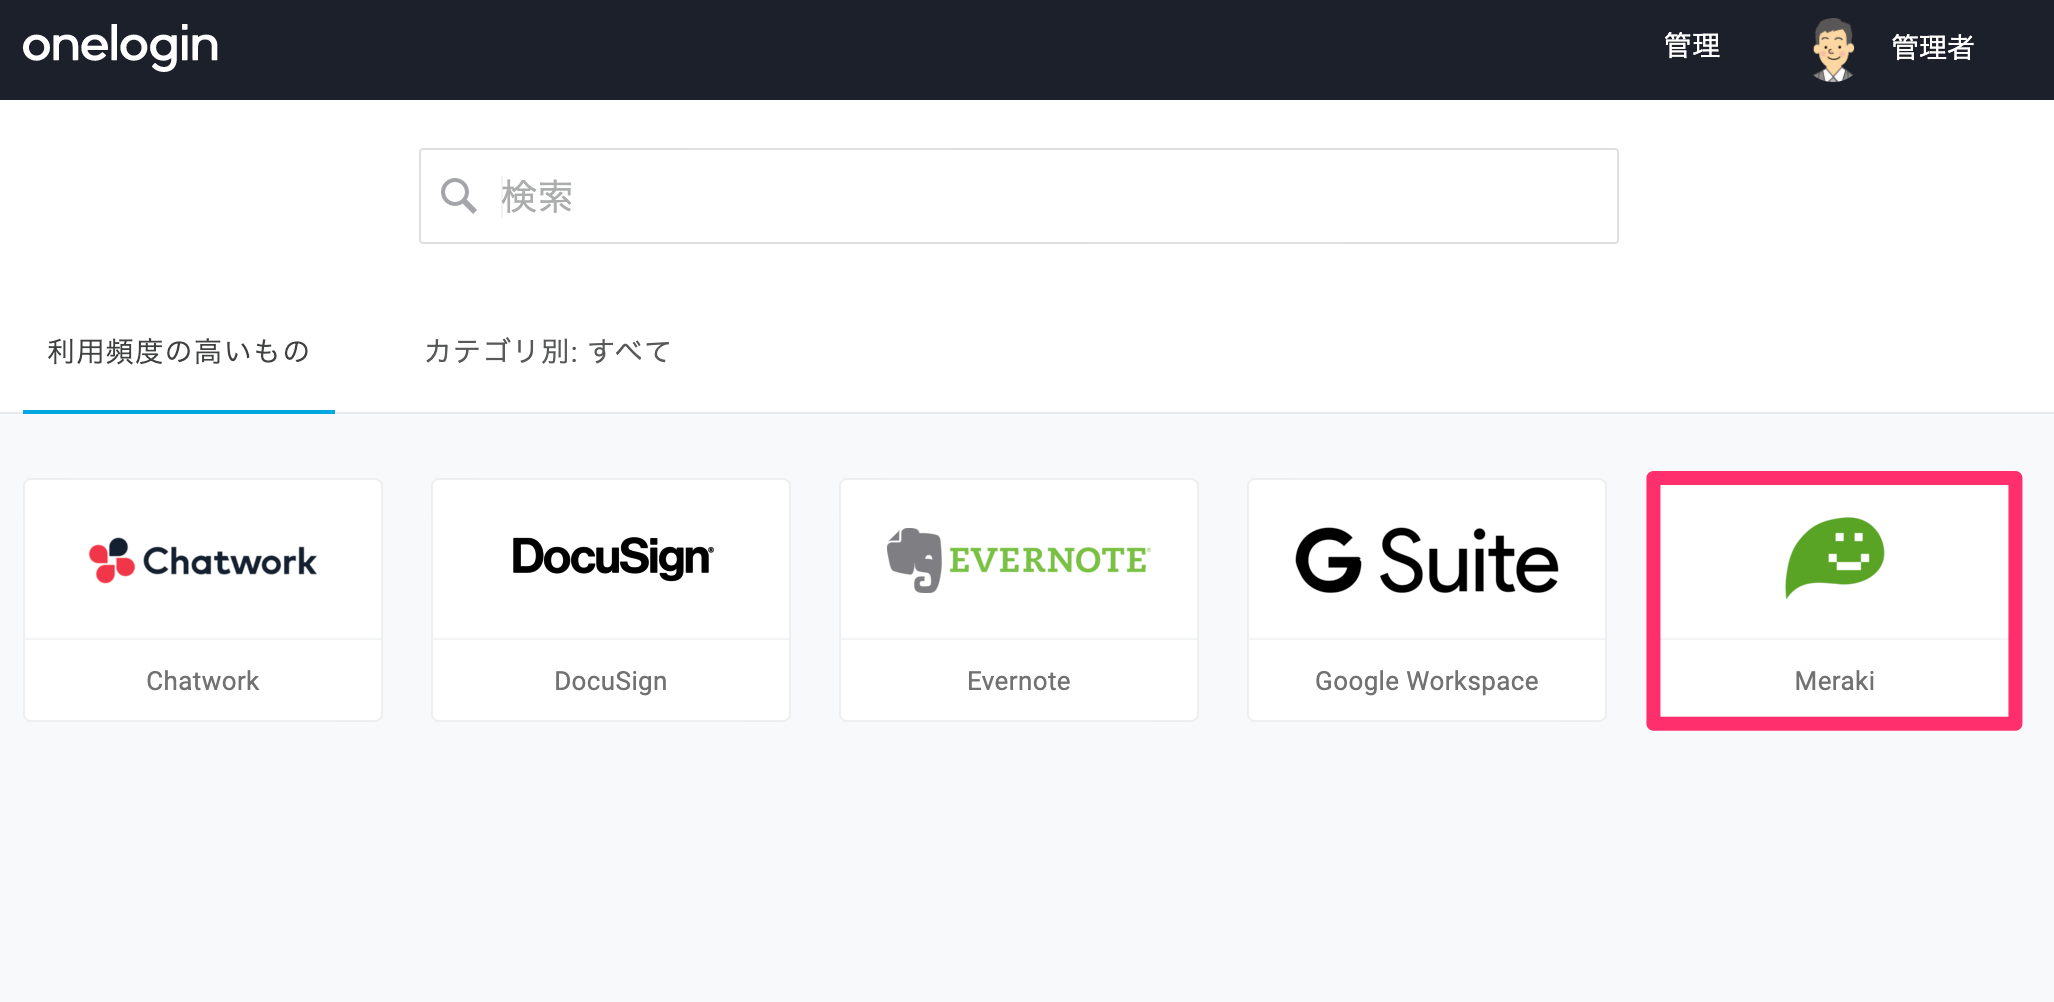Click the OneLogin logo in header

(120, 47)
